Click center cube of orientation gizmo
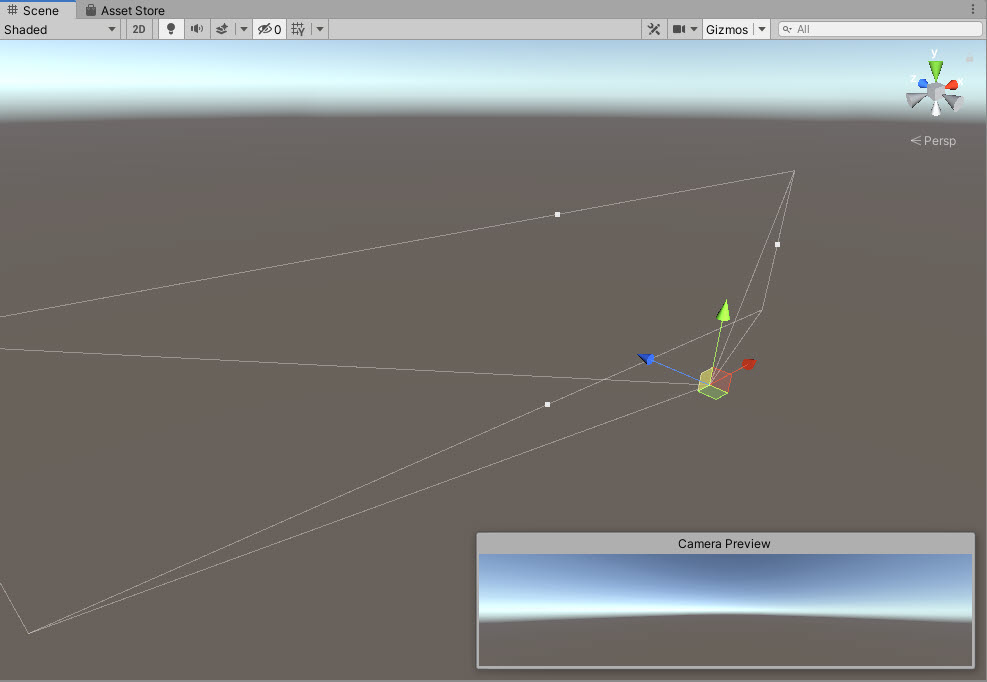The width and height of the screenshot is (987, 682). [936, 93]
